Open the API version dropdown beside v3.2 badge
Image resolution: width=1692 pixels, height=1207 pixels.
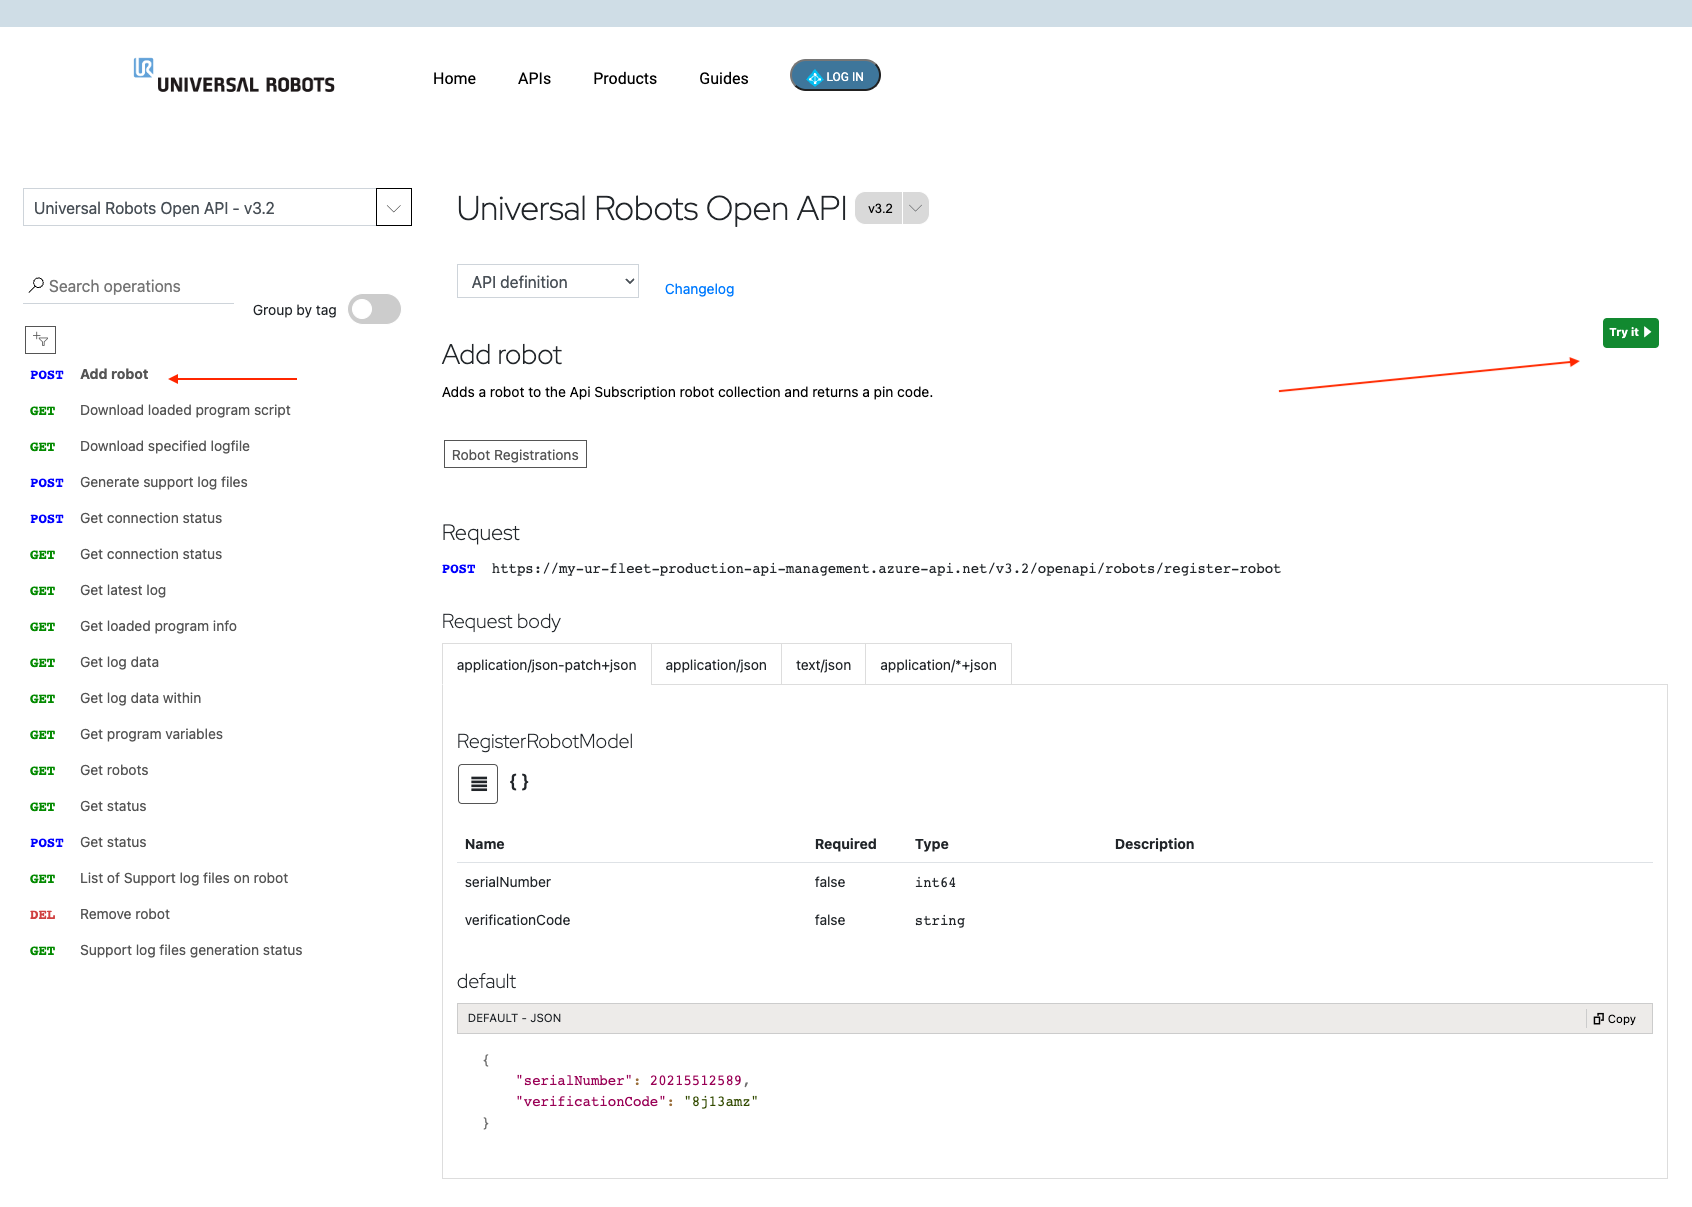coord(915,208)
